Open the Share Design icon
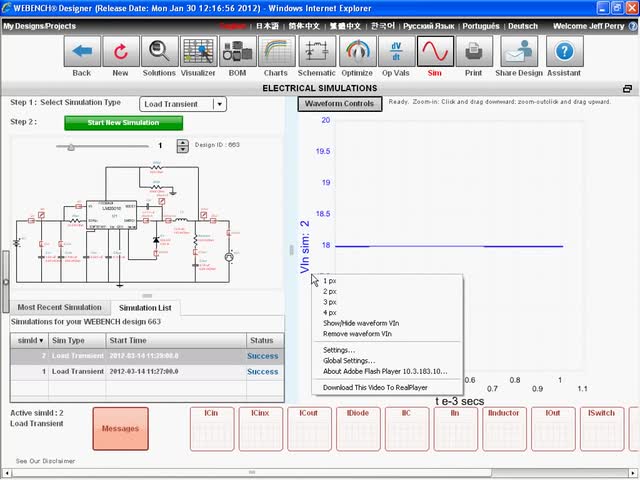 pyautogui.click(x=519, y=51)
